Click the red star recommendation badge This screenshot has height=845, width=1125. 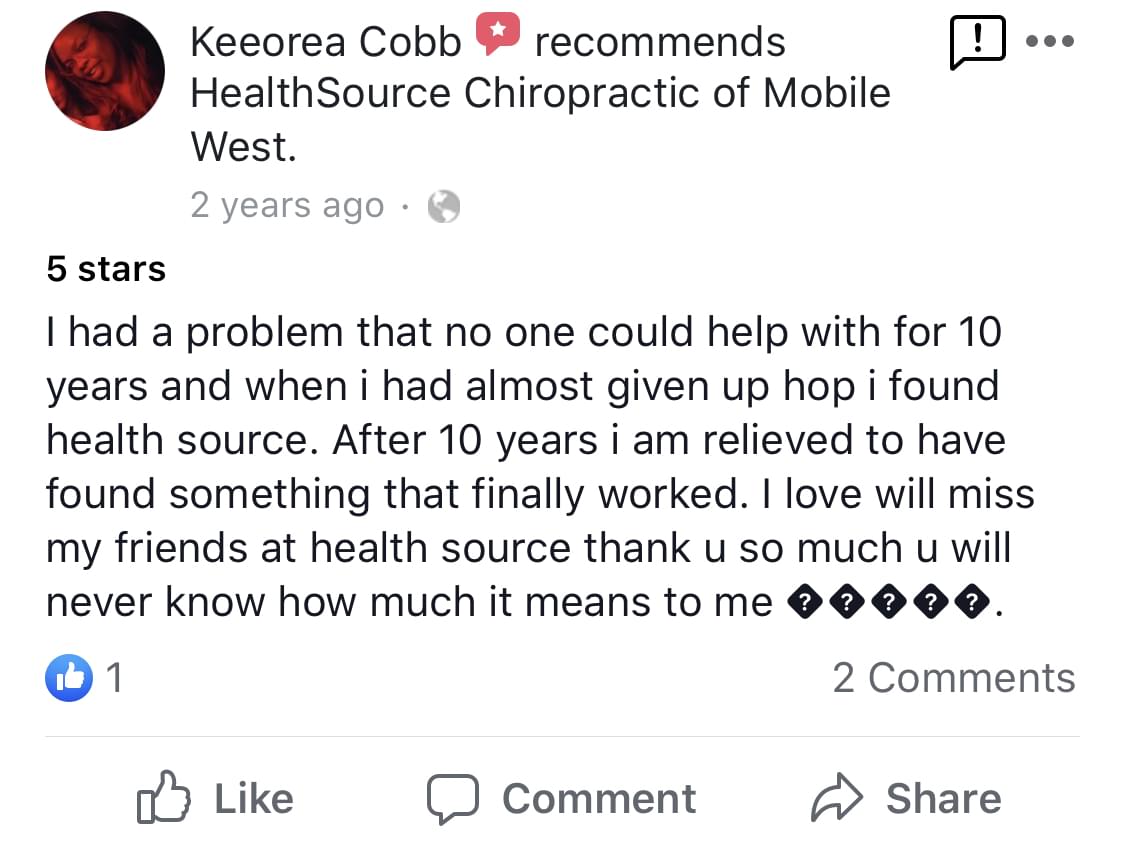click(497, 36)
